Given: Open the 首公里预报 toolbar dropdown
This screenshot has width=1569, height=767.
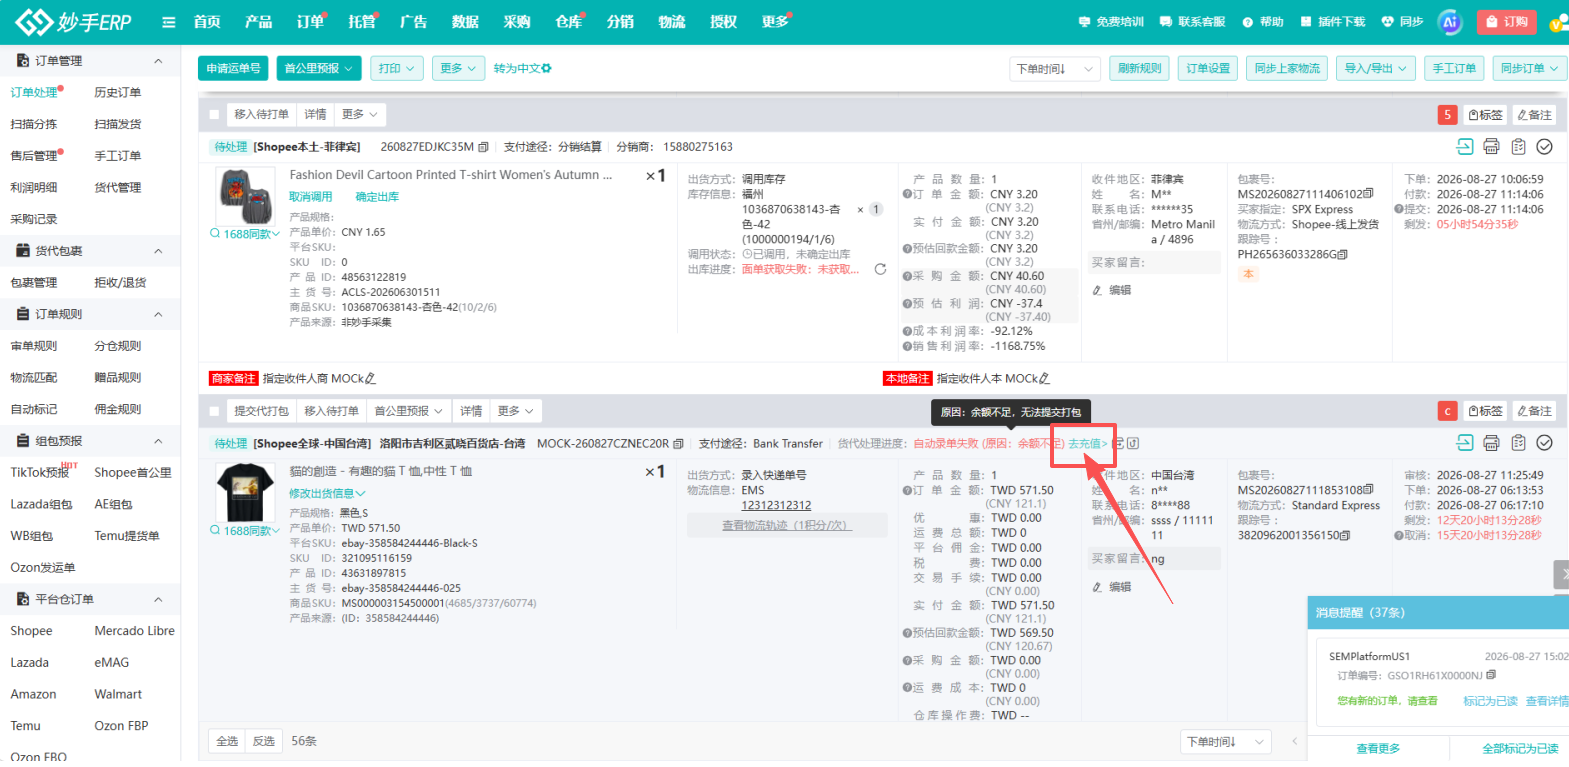Looking at the screenshot, I should [319, 68].
